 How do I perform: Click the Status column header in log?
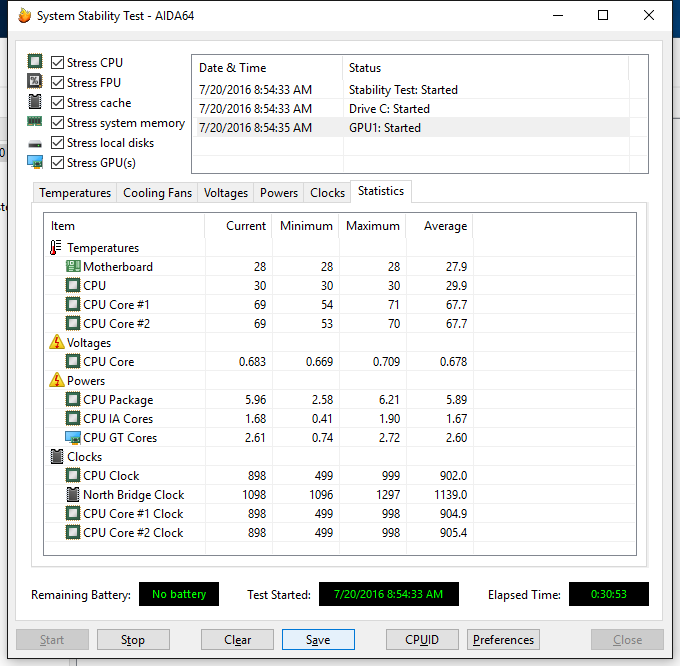pos(485,68)
